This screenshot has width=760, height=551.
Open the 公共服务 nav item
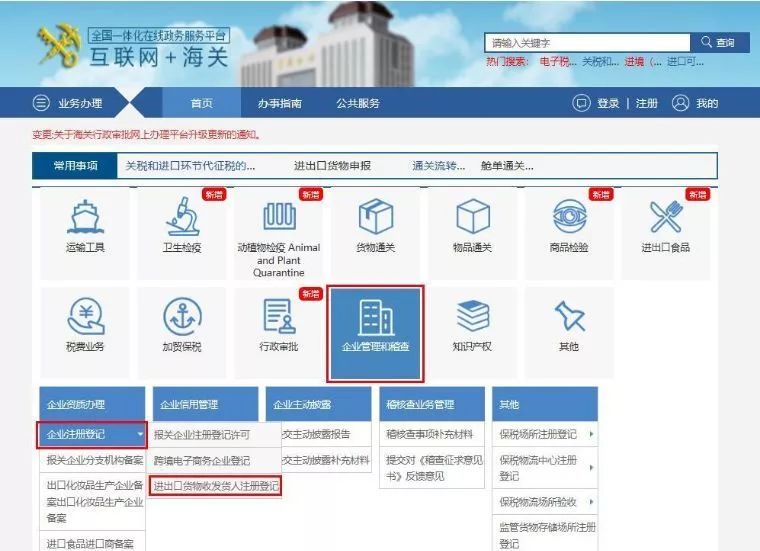tap(357, 103)
